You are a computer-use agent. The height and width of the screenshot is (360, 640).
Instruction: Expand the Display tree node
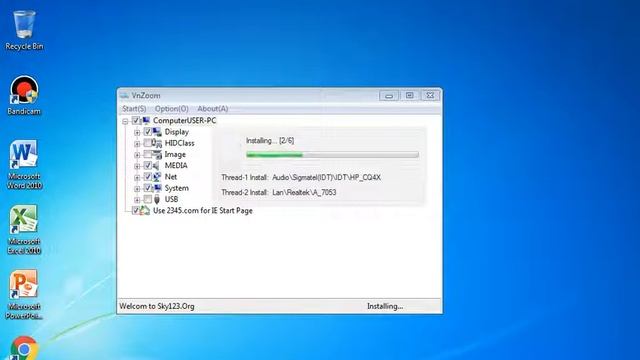(137, 132)
